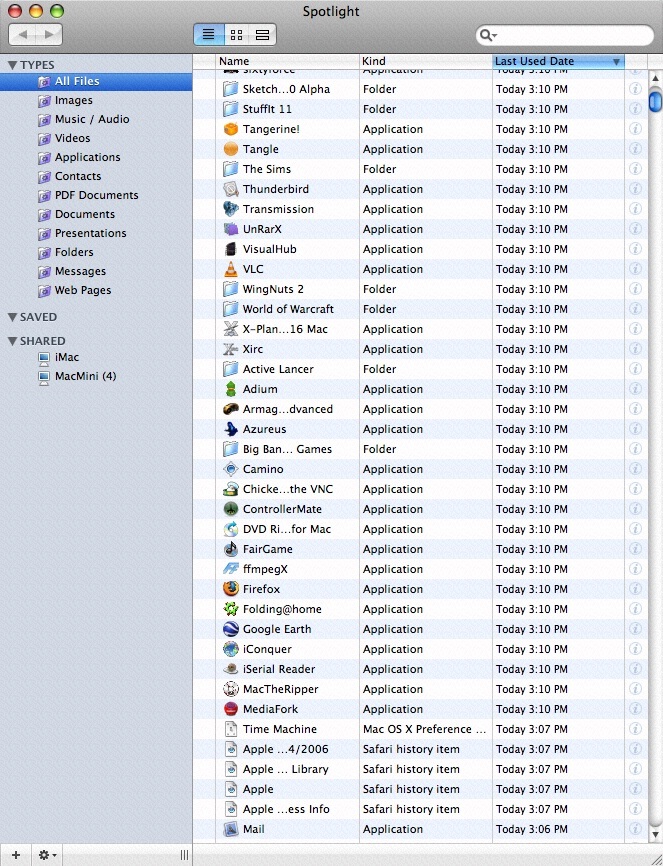Click the Adium duck icon
This screenshot has height=866, width=663.
[230, 389]
